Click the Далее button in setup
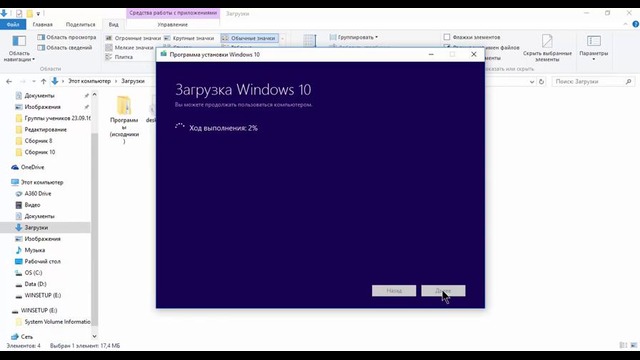The image size is (640, 360). (443, 291)
